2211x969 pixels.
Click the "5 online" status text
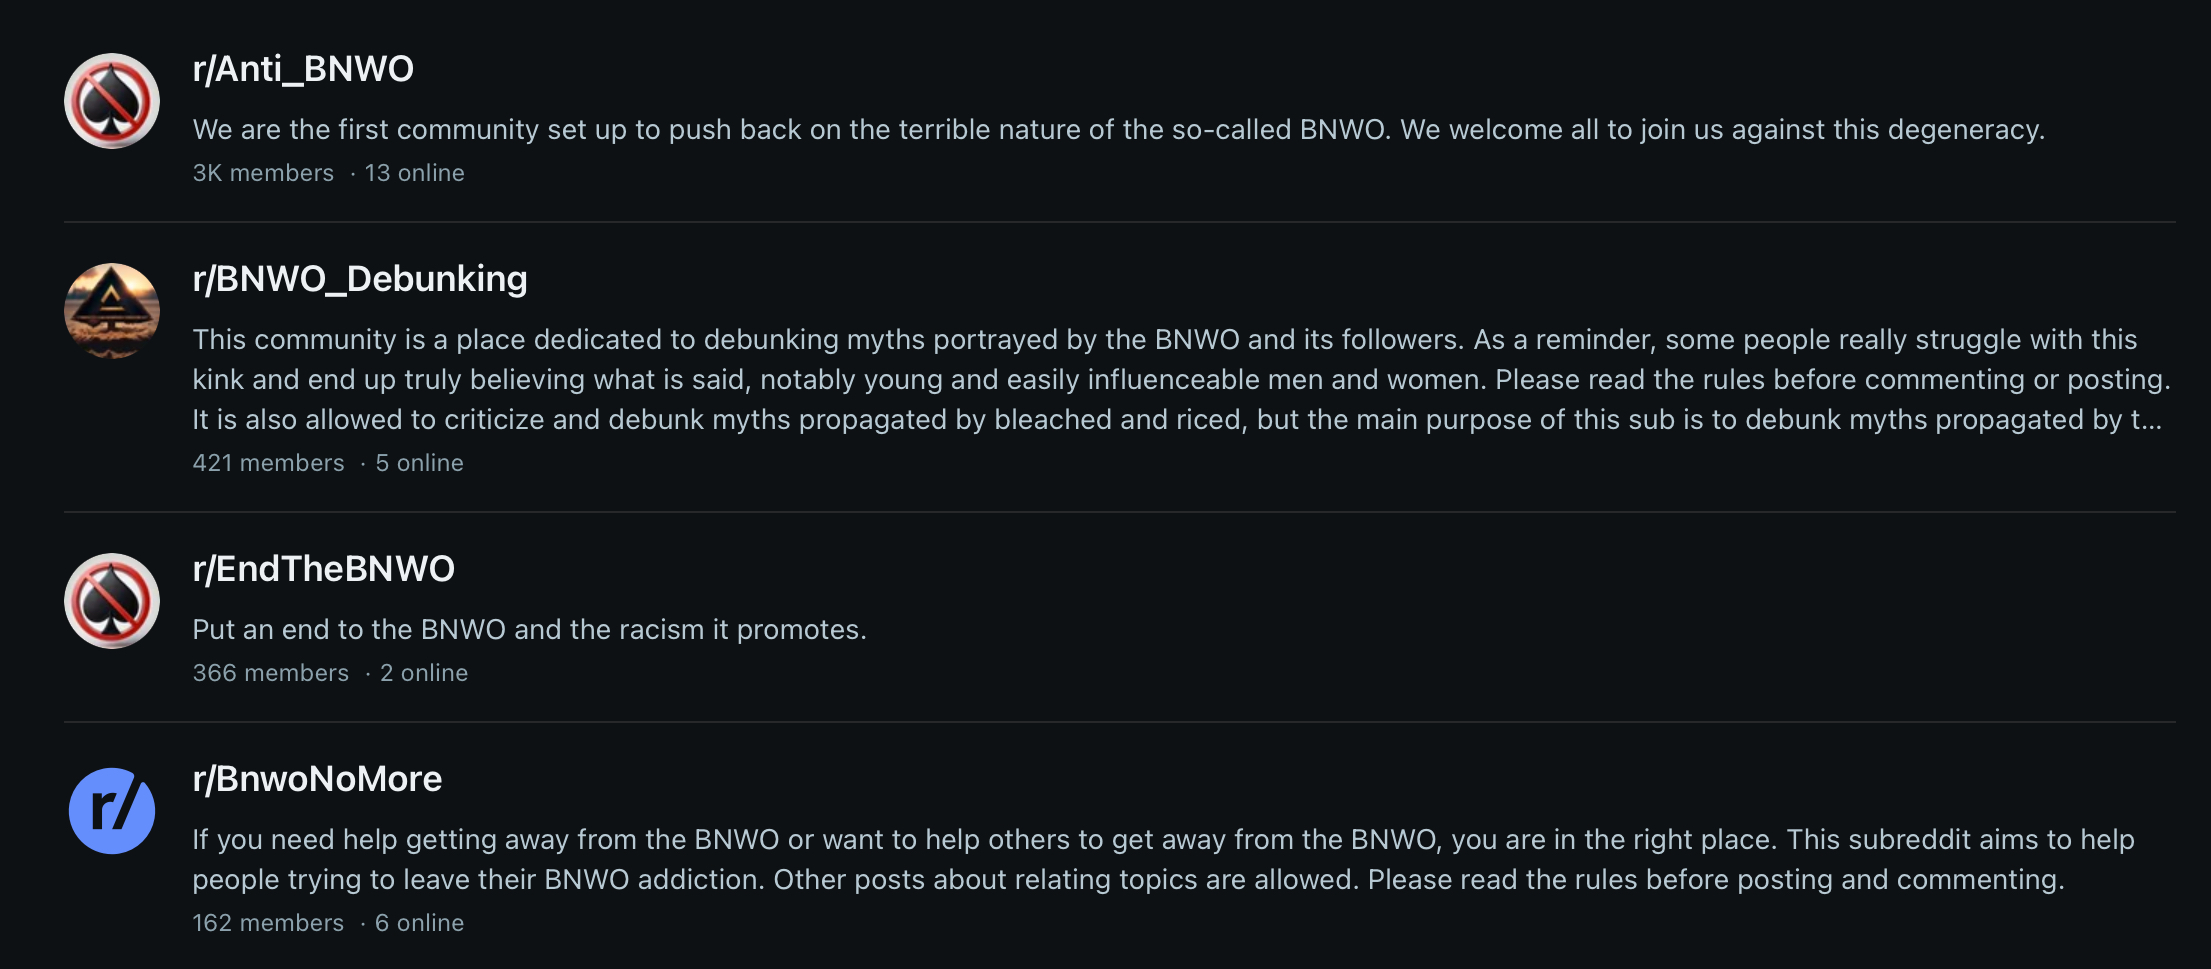[419, 463]
